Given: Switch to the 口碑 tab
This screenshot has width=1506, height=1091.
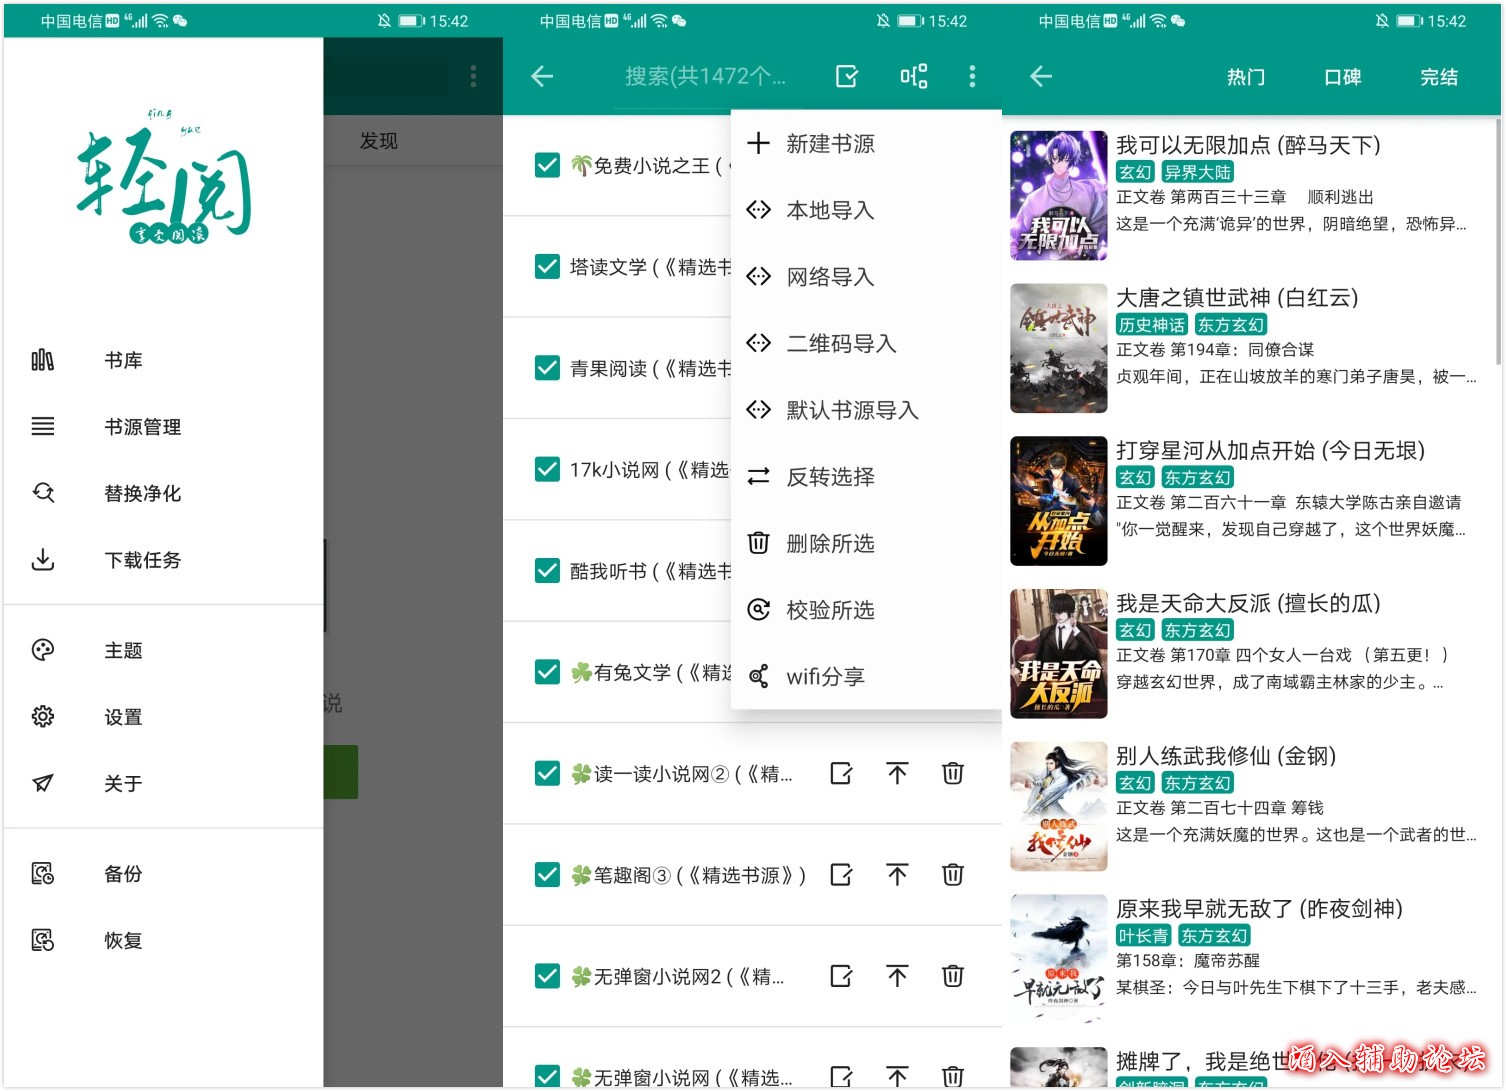Looking at the screenshot, I should (x=1342, y=77).
